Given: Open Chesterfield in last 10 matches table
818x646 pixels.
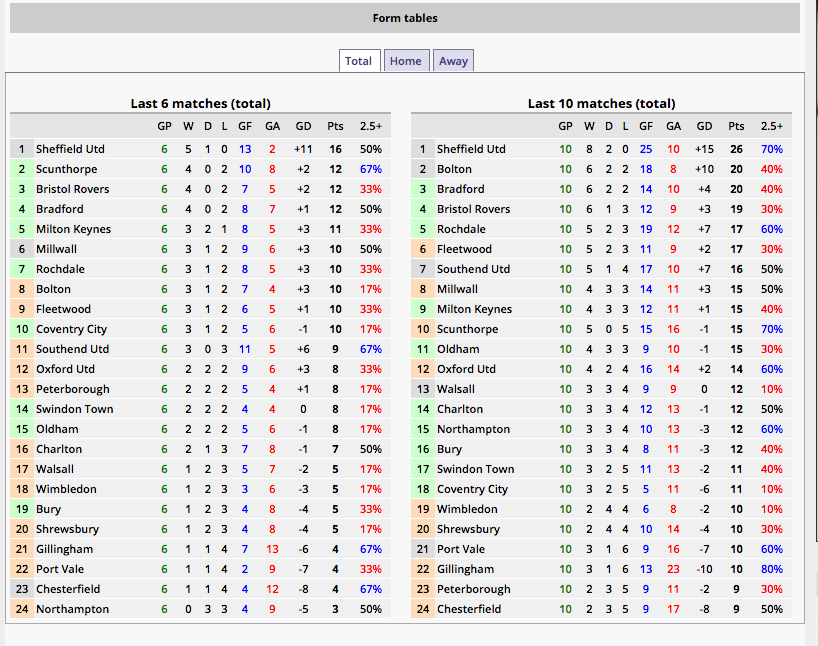Looking at the screenshot, I should click(468, 609).
